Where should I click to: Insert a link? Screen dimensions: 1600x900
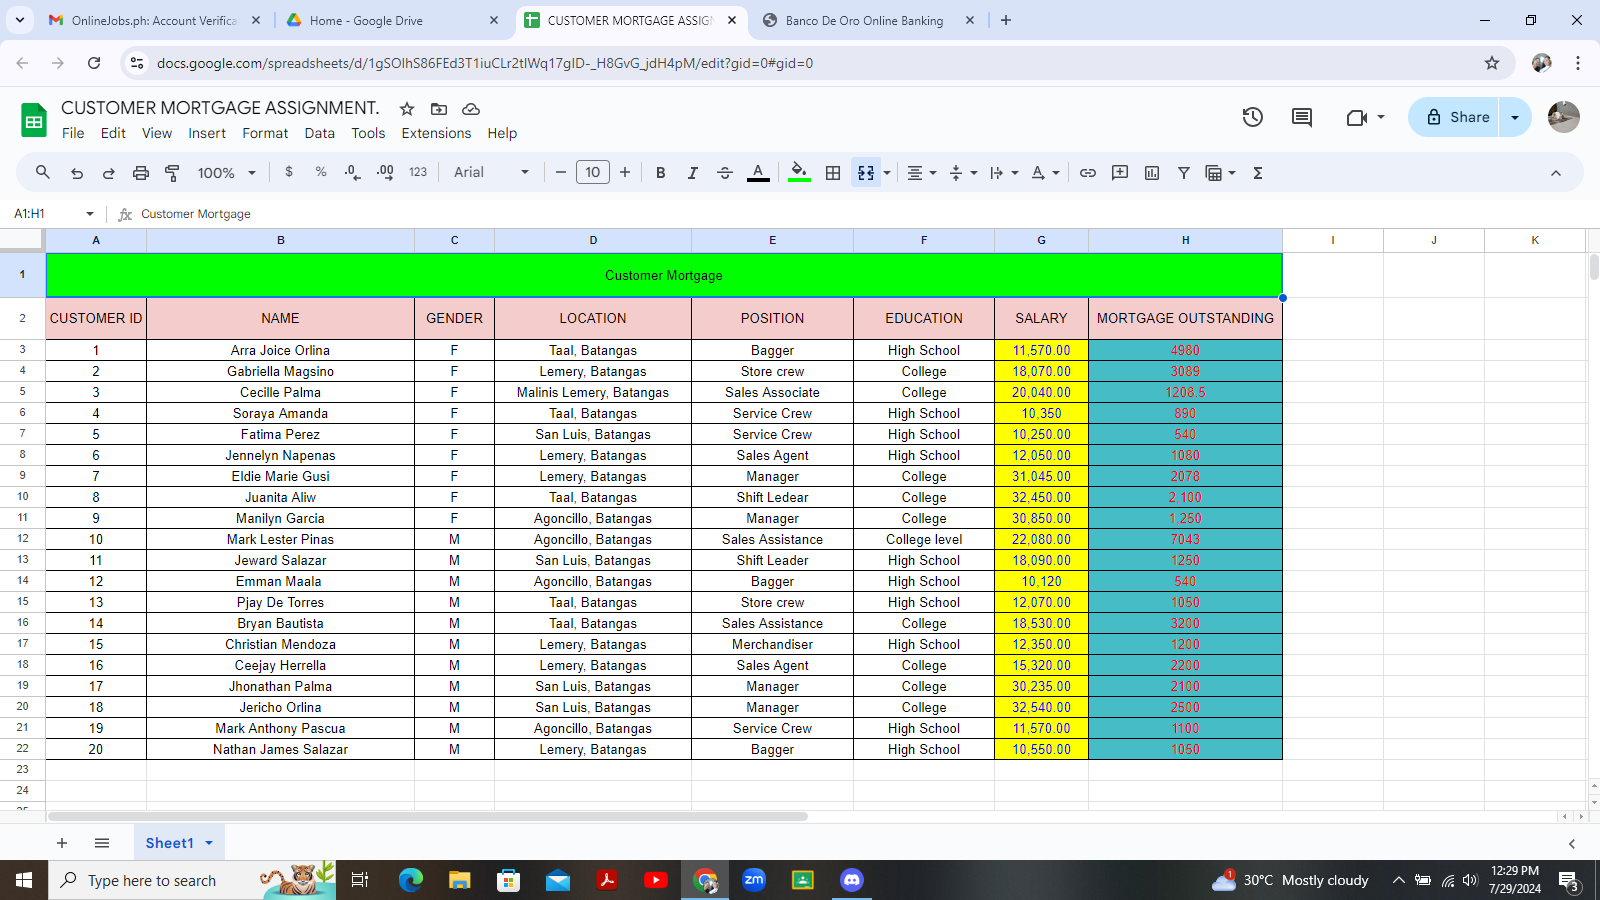pos(1088,173)
